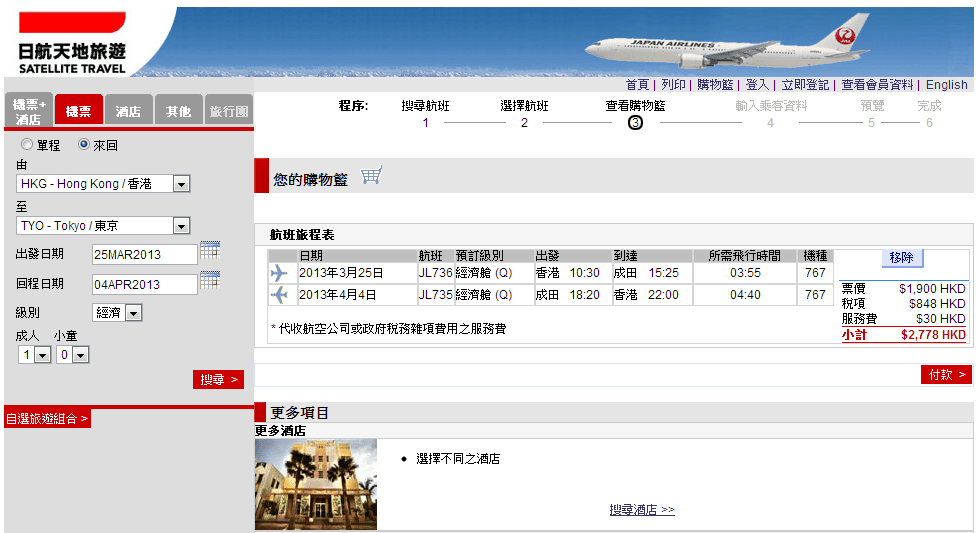
Task: Open the 成人 adult count dropdown
Action: [42, 355]
